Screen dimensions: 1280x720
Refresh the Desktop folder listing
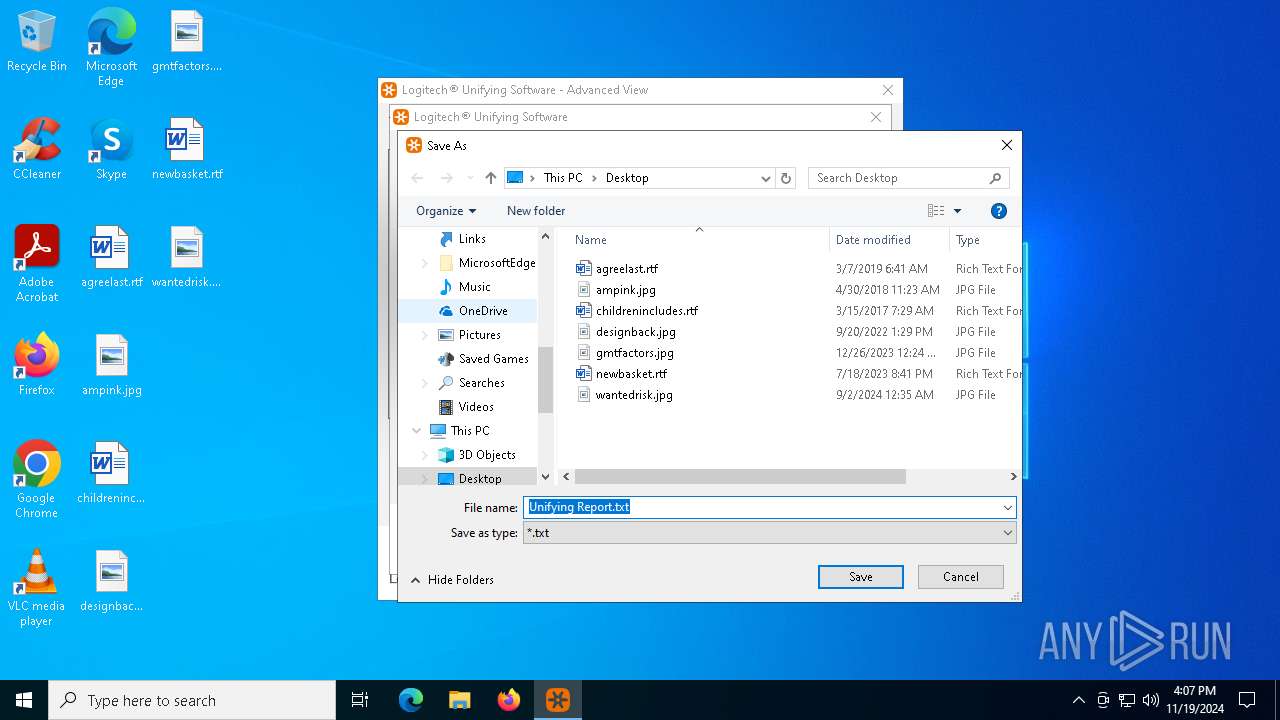click(786, 178)
